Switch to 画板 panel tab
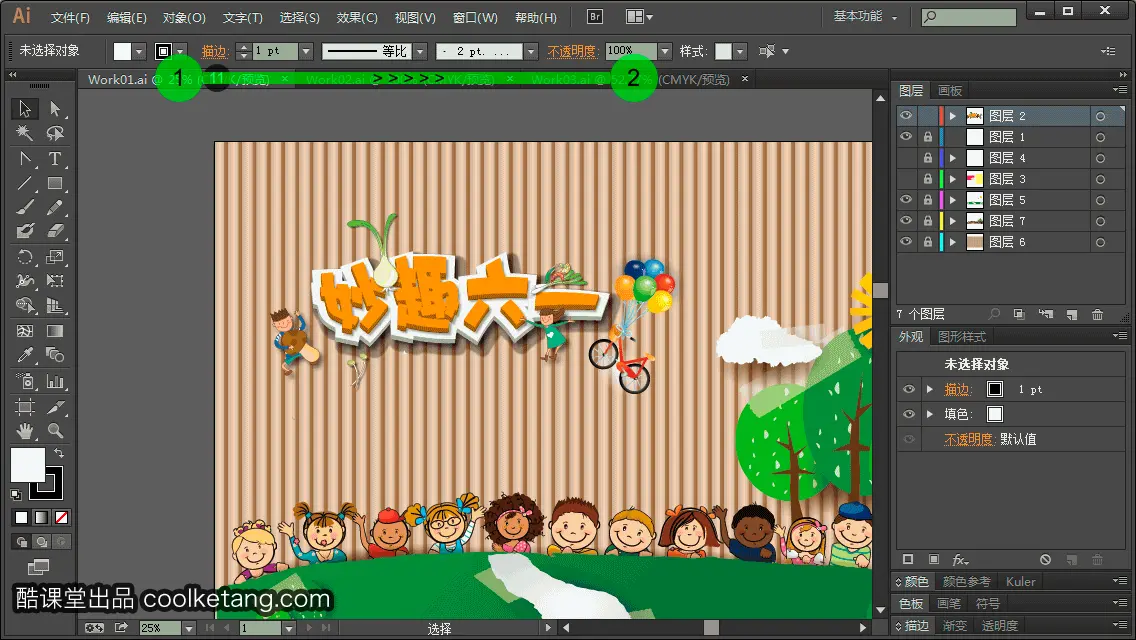This screenshot has width=1136, height=640. coord(950,91)
